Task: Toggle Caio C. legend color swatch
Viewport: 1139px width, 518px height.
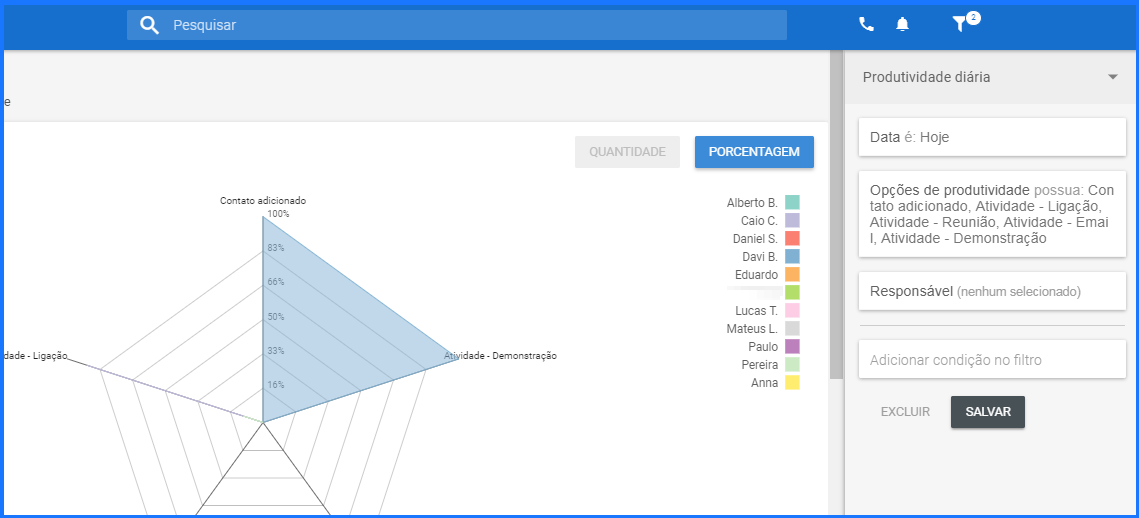Action: [793, 220]
